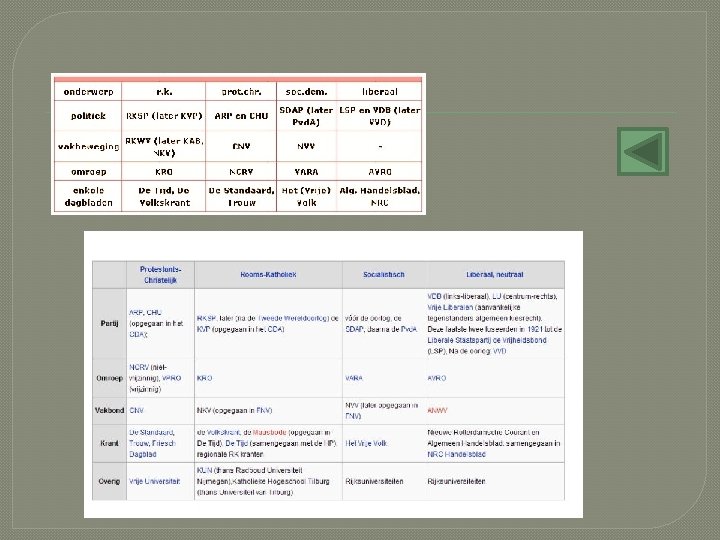Open the VPRO link in Omroep row
This screenshot has height=540, width=720.
click(x=172, y=378)
